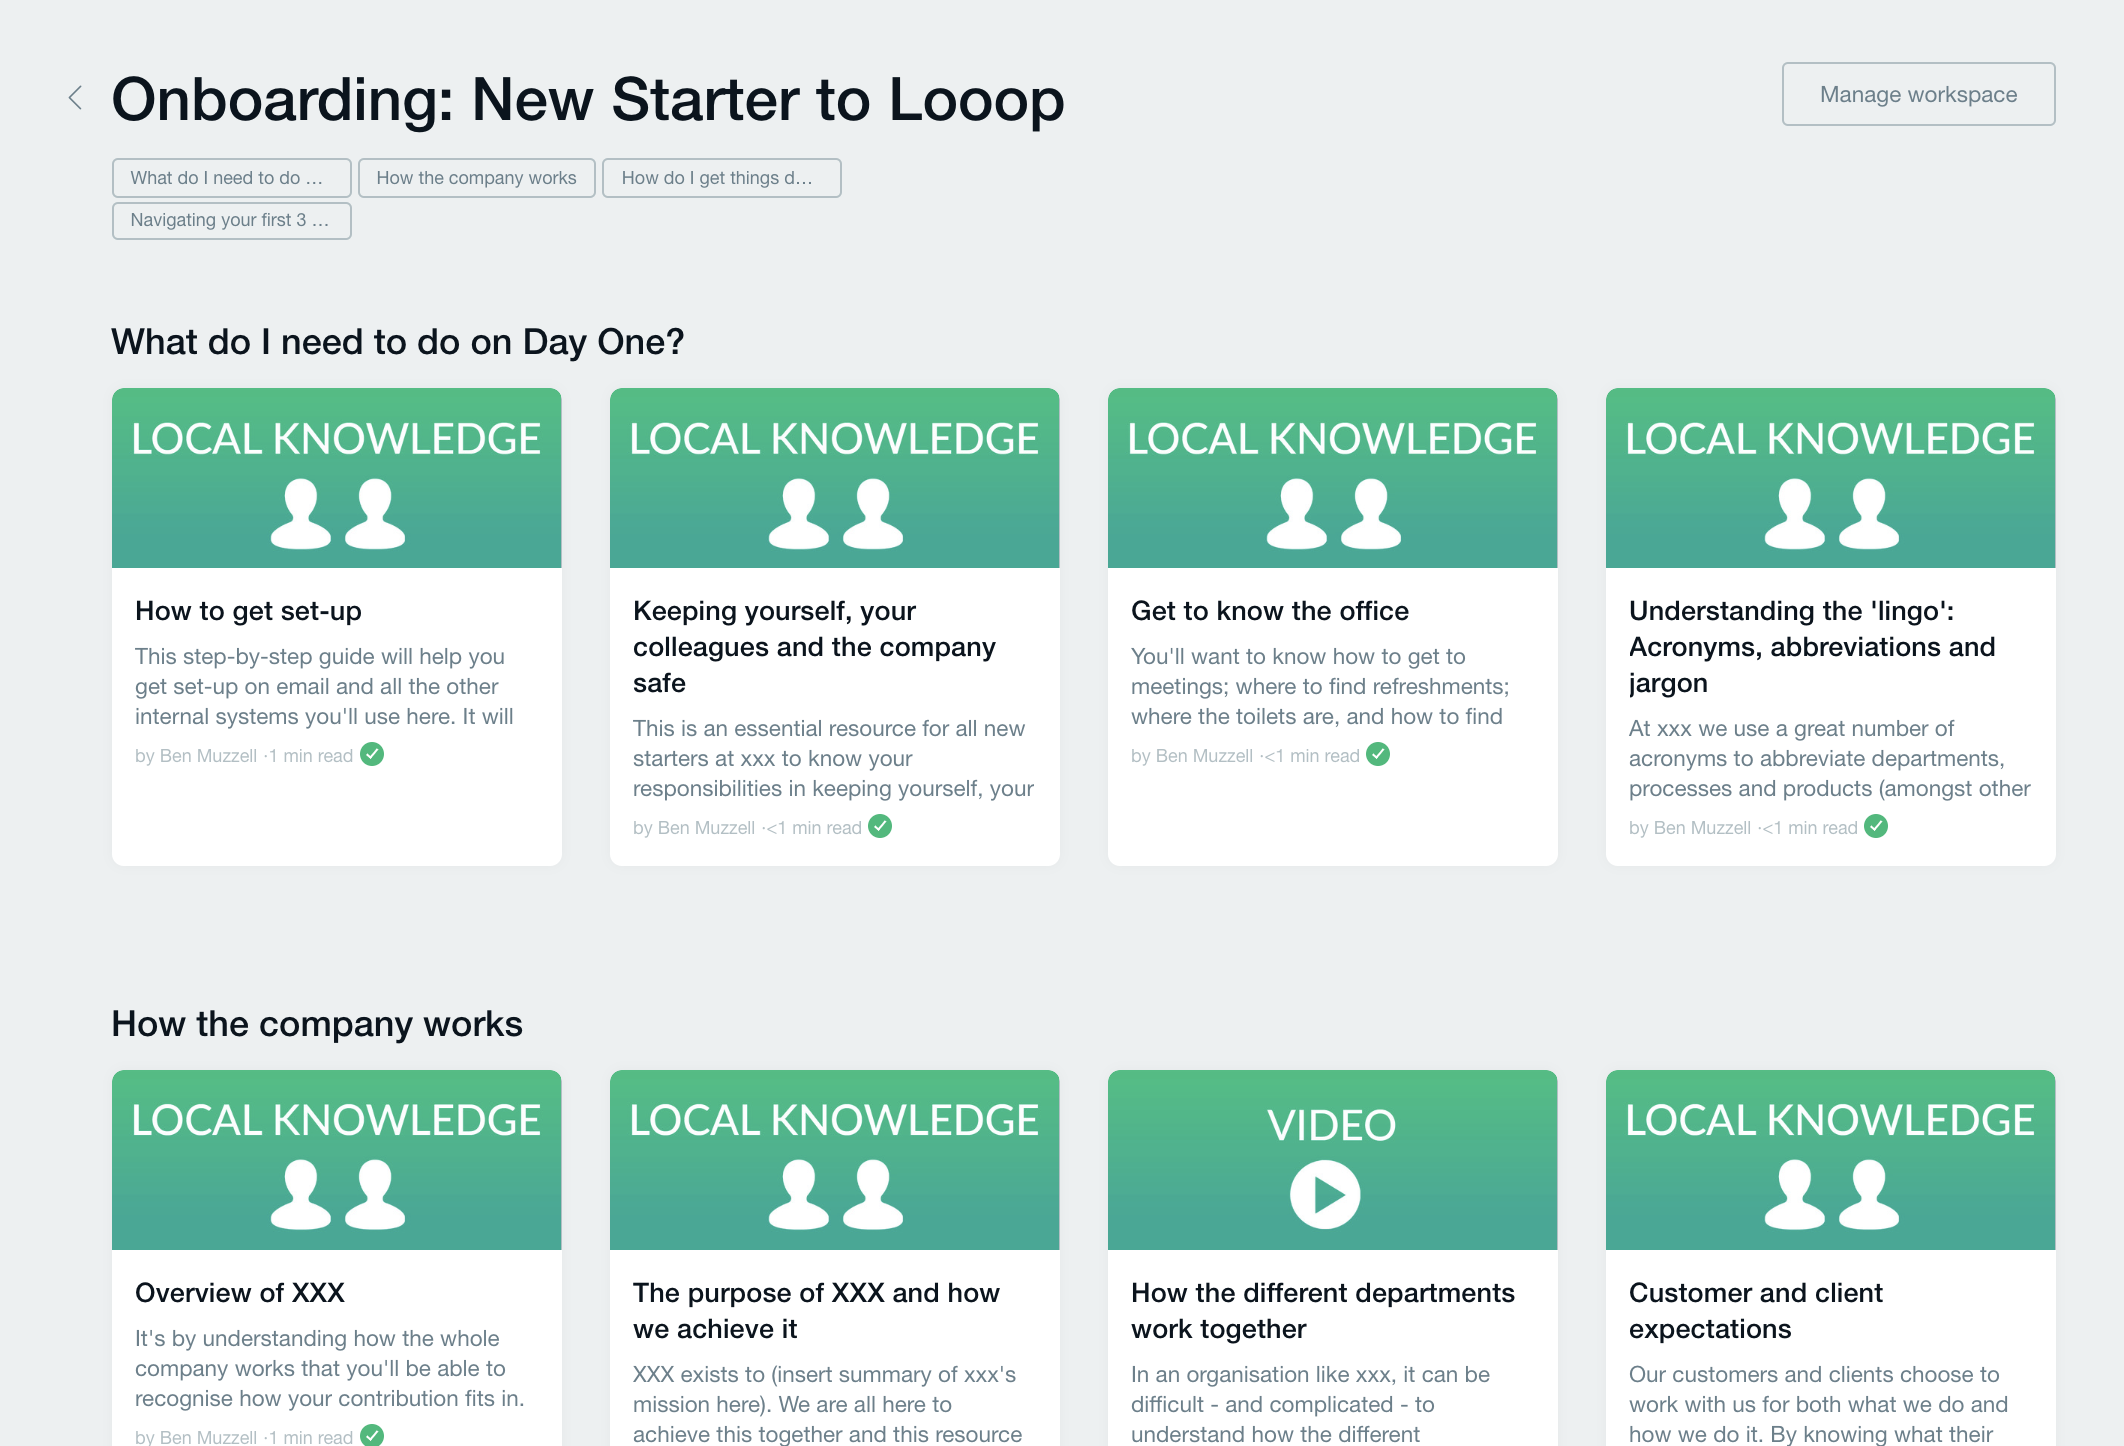2124x1446 pixels.
Task: Click people icon on 'How to get set-up' card
Action: point(337,514)
